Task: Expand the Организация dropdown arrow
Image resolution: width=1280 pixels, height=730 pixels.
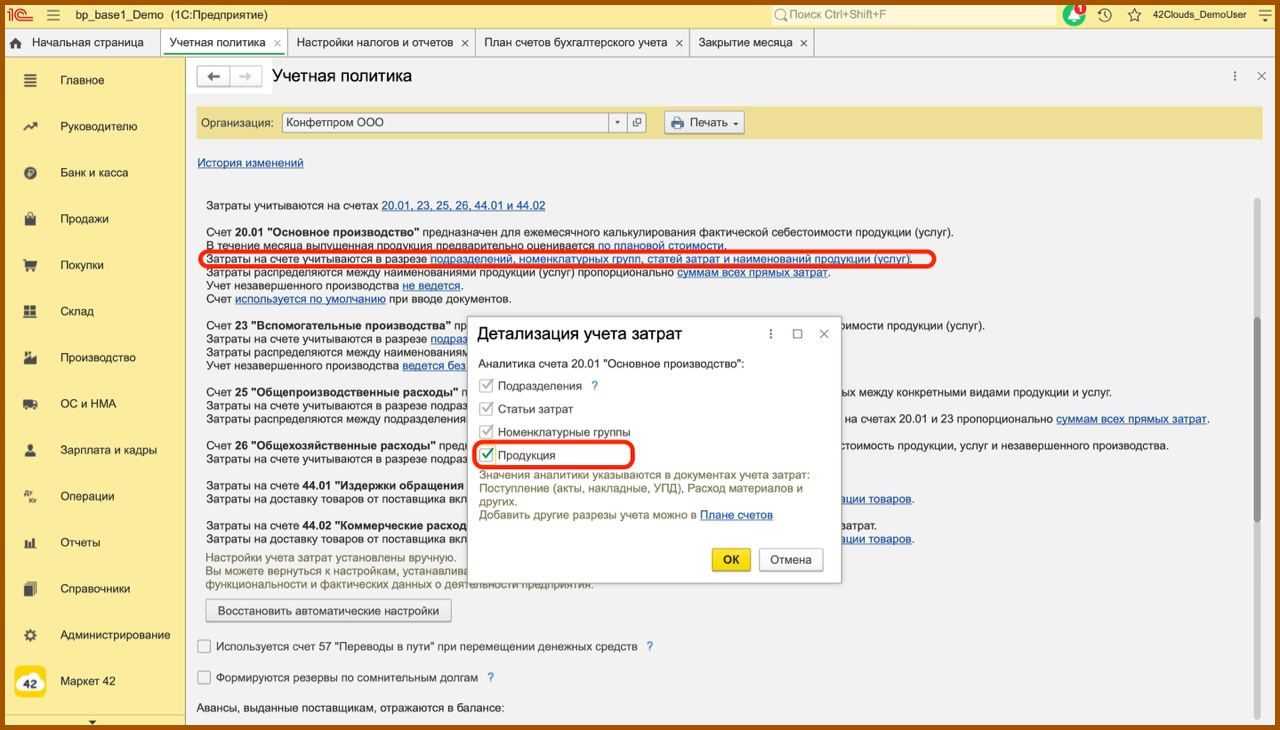Action: 618,123
